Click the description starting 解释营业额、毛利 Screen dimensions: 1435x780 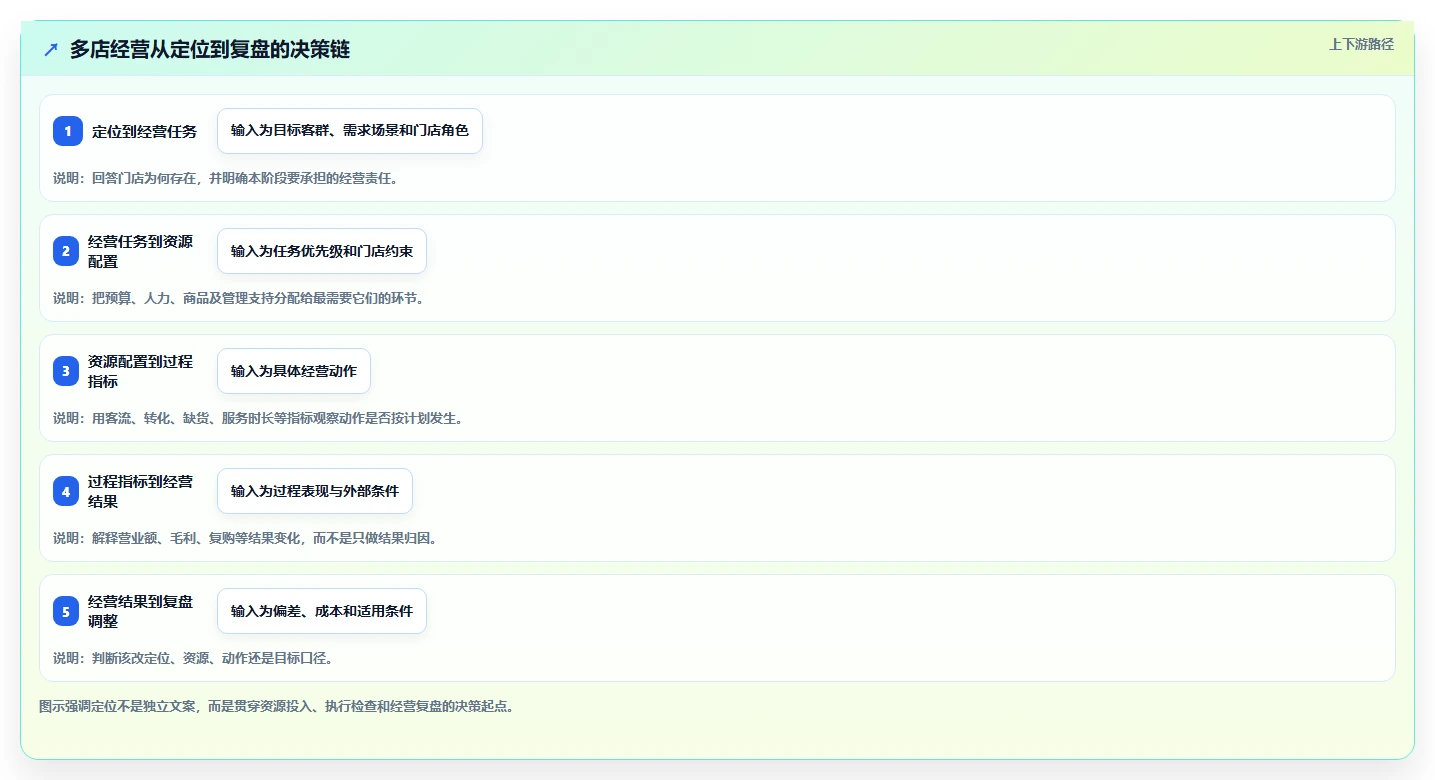(x=245, y=538)
